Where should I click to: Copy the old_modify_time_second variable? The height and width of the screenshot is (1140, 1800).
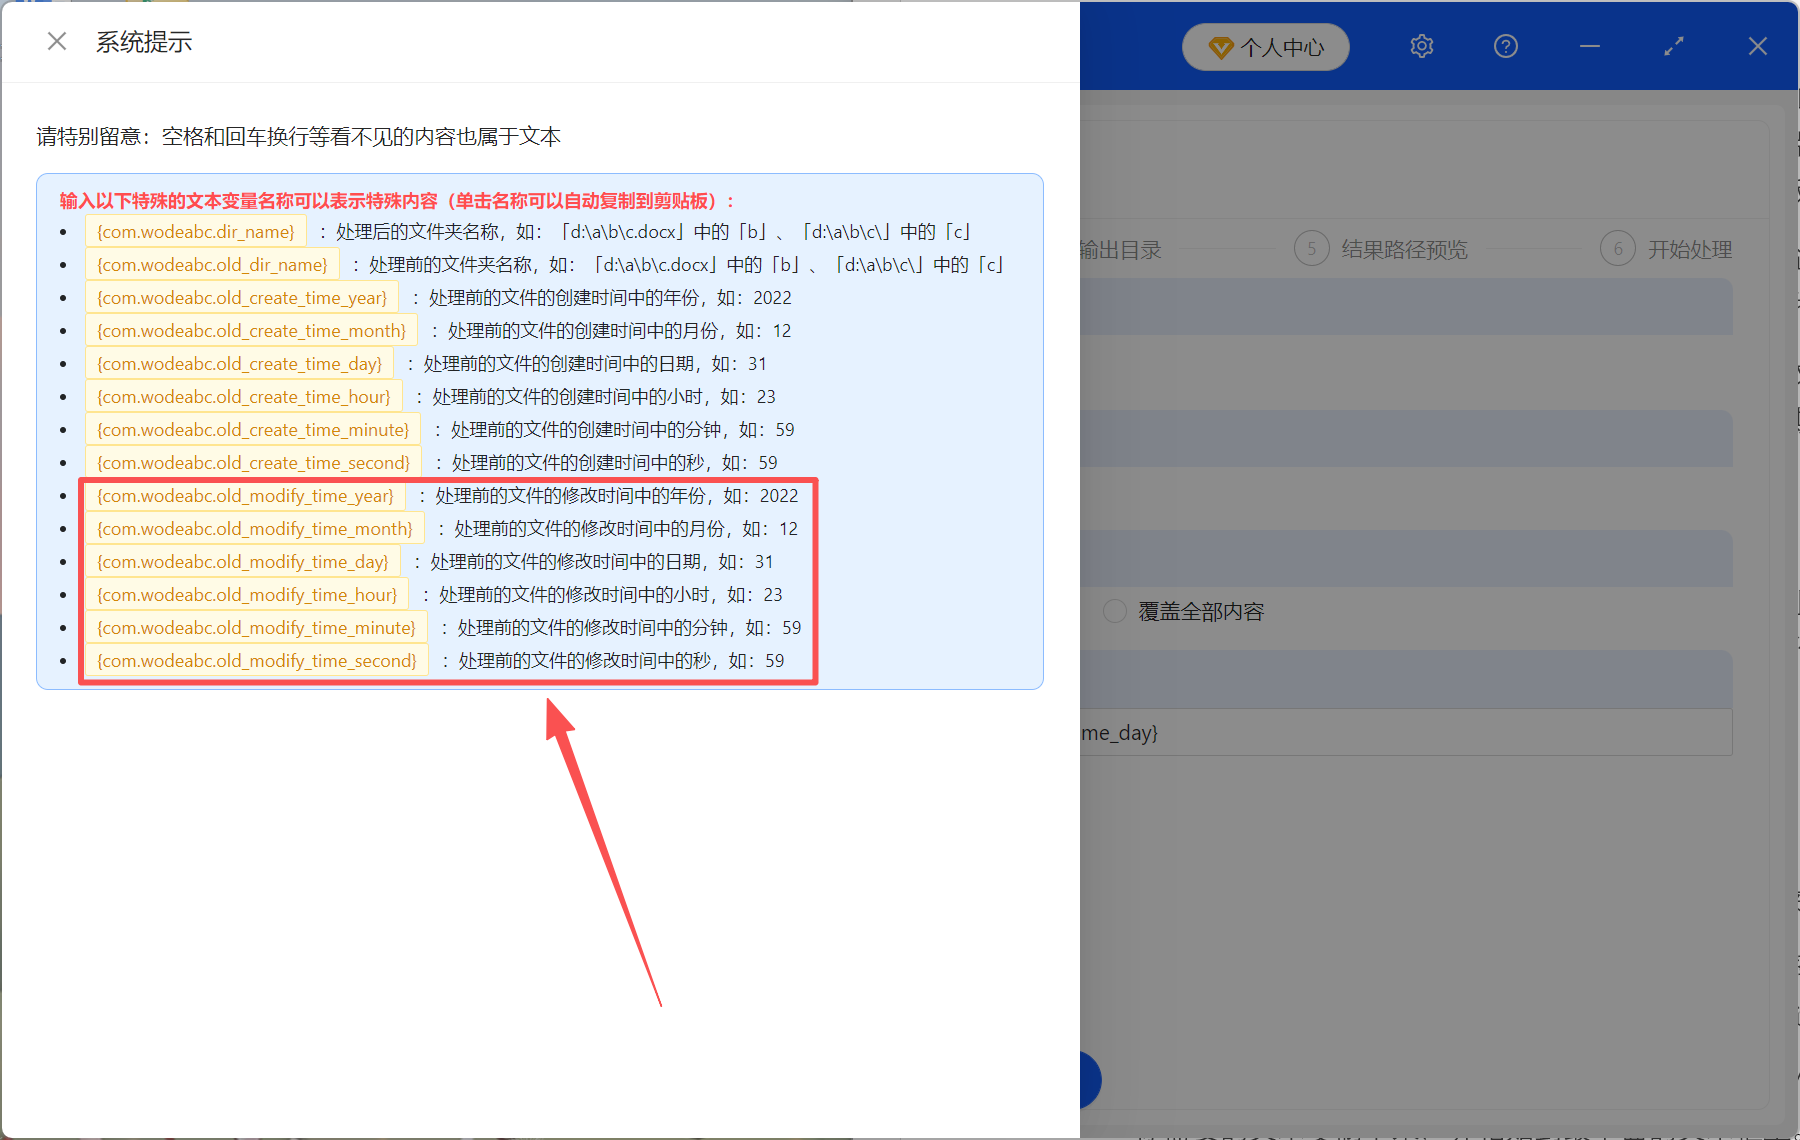[256, 660]
